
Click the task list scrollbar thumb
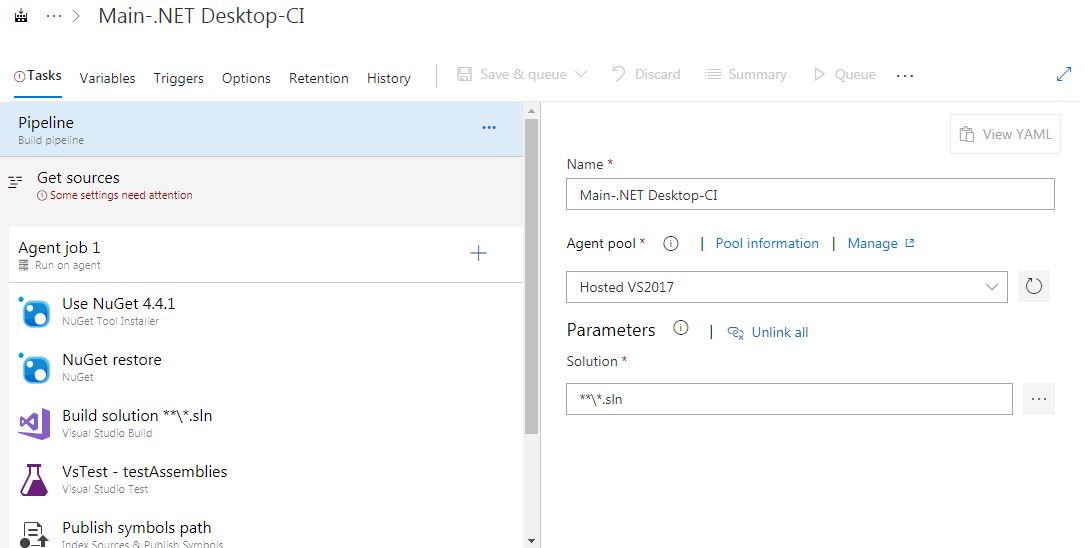click(531, 276)
